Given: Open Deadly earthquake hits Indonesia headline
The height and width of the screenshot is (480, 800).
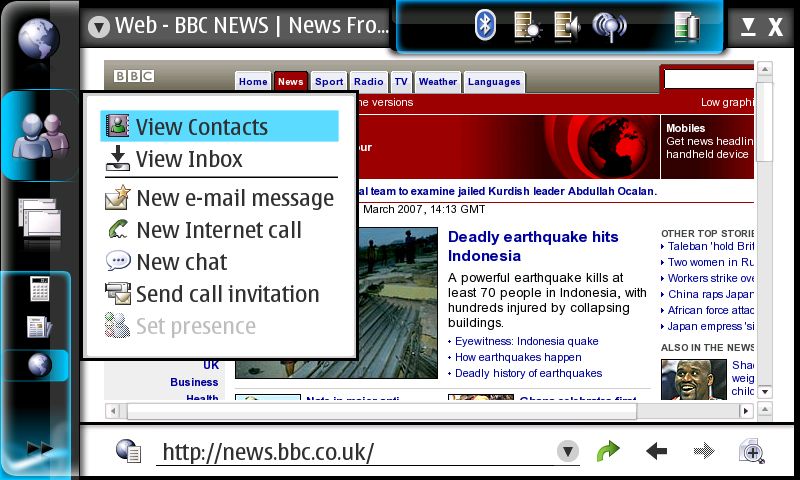Looking at the screenshot, I should click(x=533, y=246).
